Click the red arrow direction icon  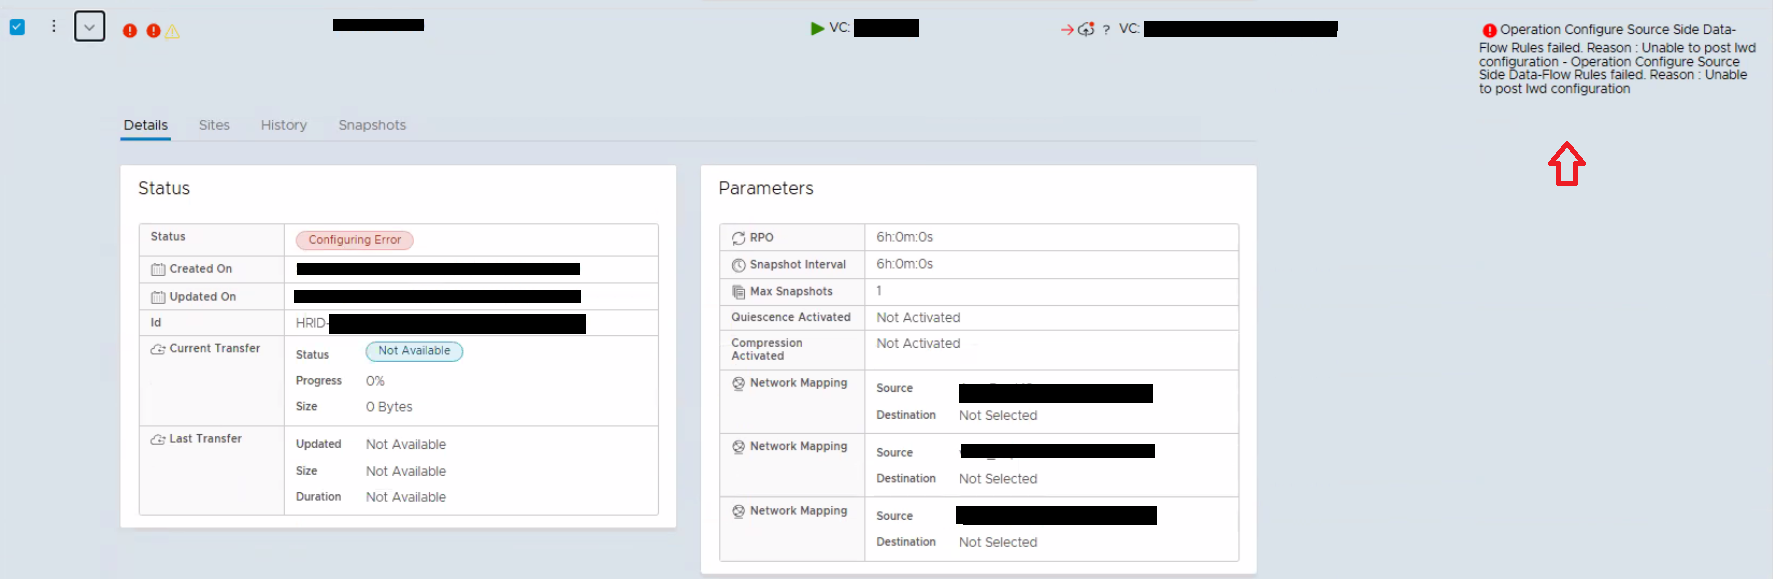click(1066, 30)
